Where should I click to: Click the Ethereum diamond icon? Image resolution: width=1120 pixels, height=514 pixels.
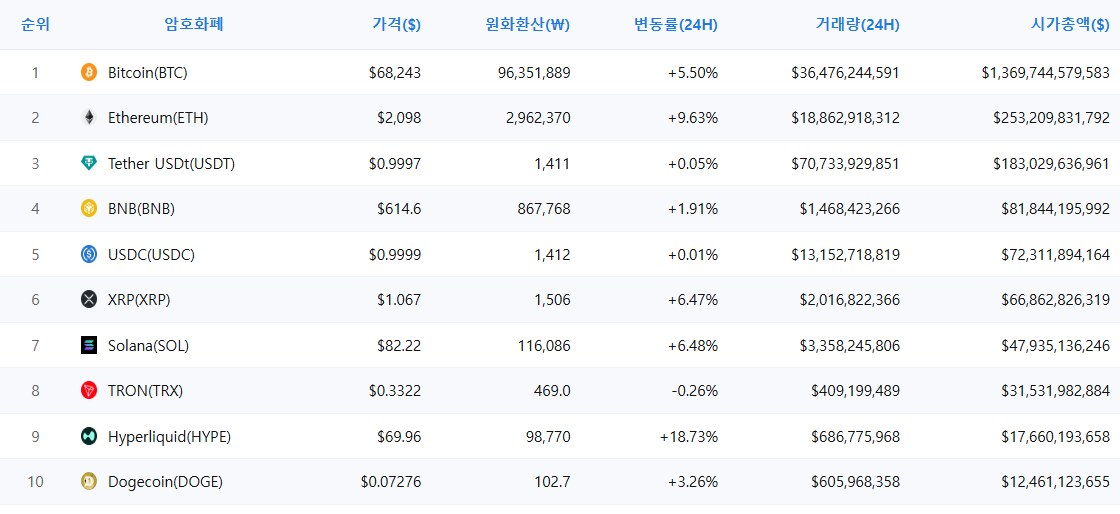89,118
